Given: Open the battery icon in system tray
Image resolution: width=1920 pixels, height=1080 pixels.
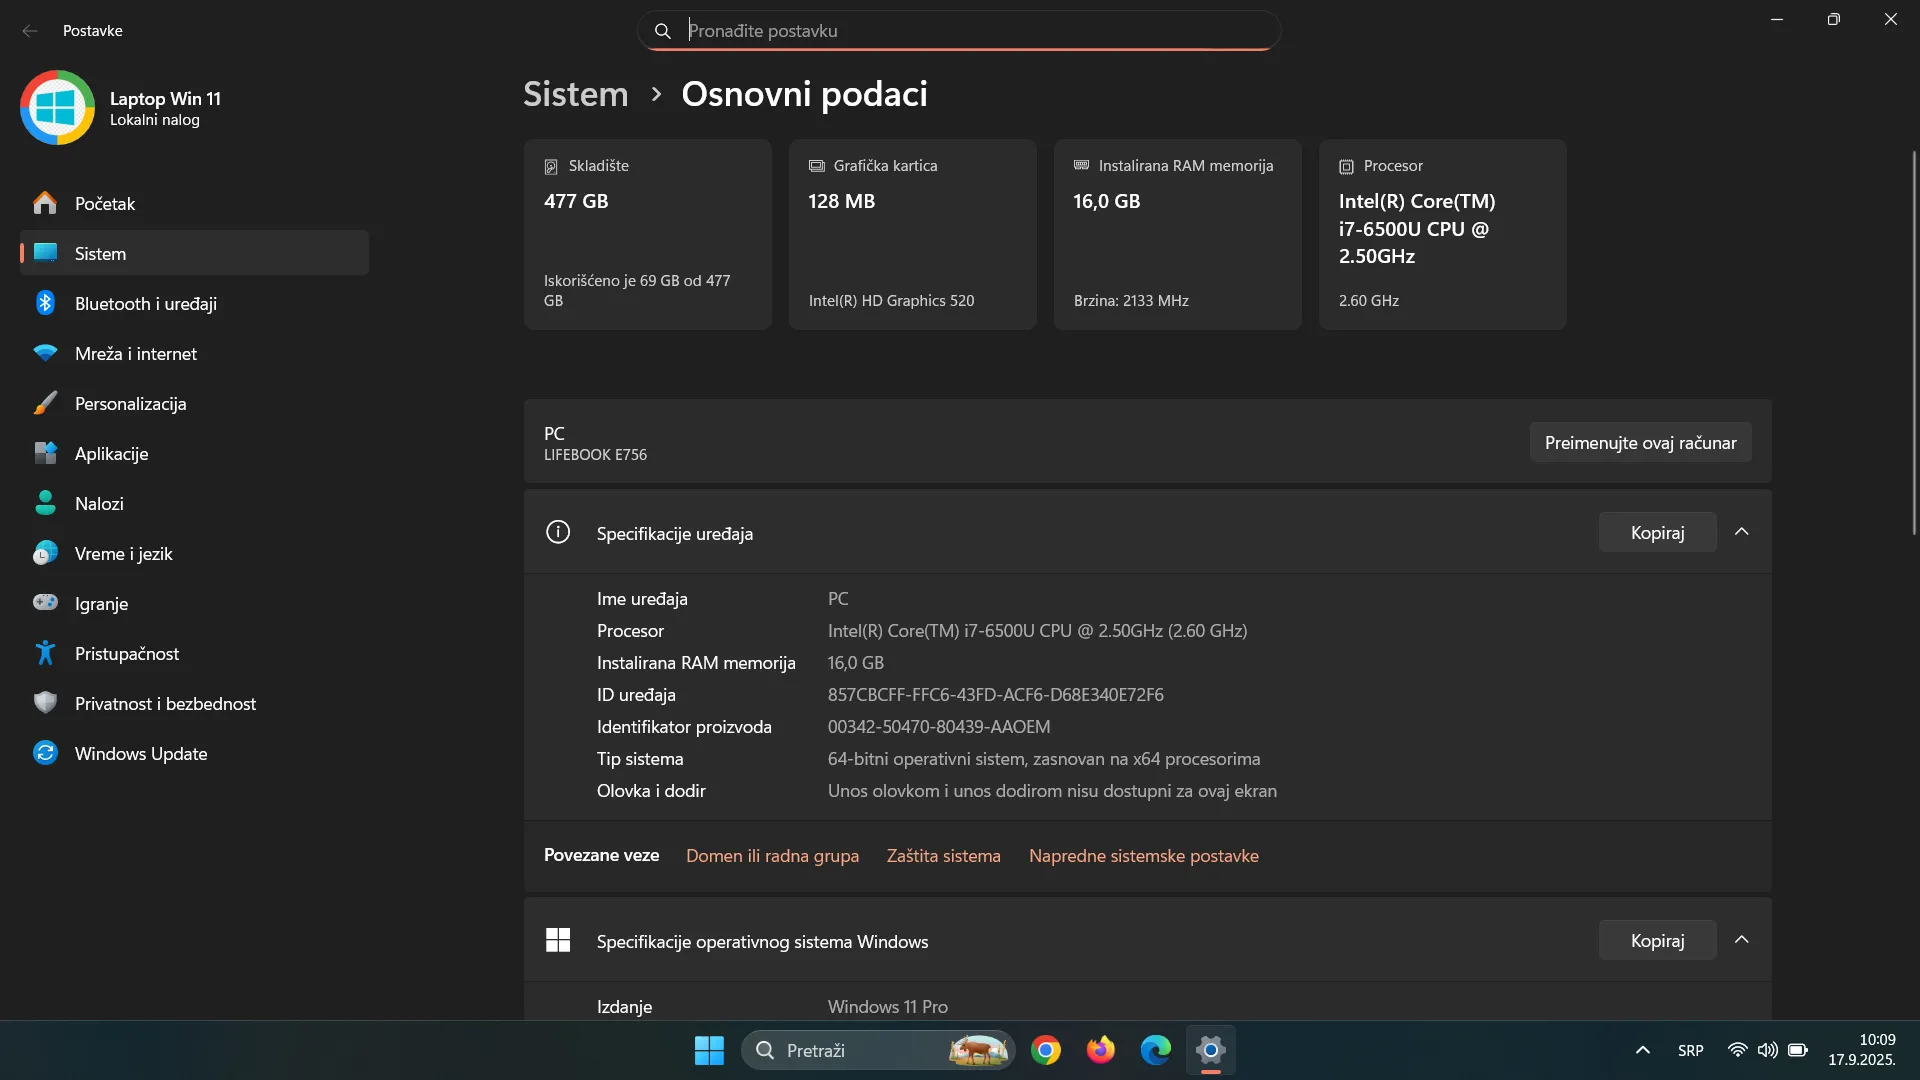Looking at the screenshot, I should click(1798, 1050).
